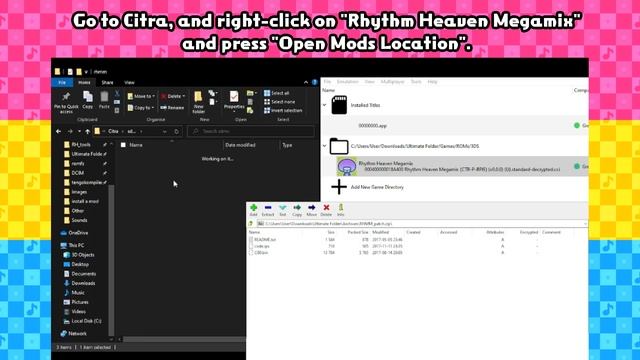Open 7-Zip address bar dropdown arrow

(585, 224)
